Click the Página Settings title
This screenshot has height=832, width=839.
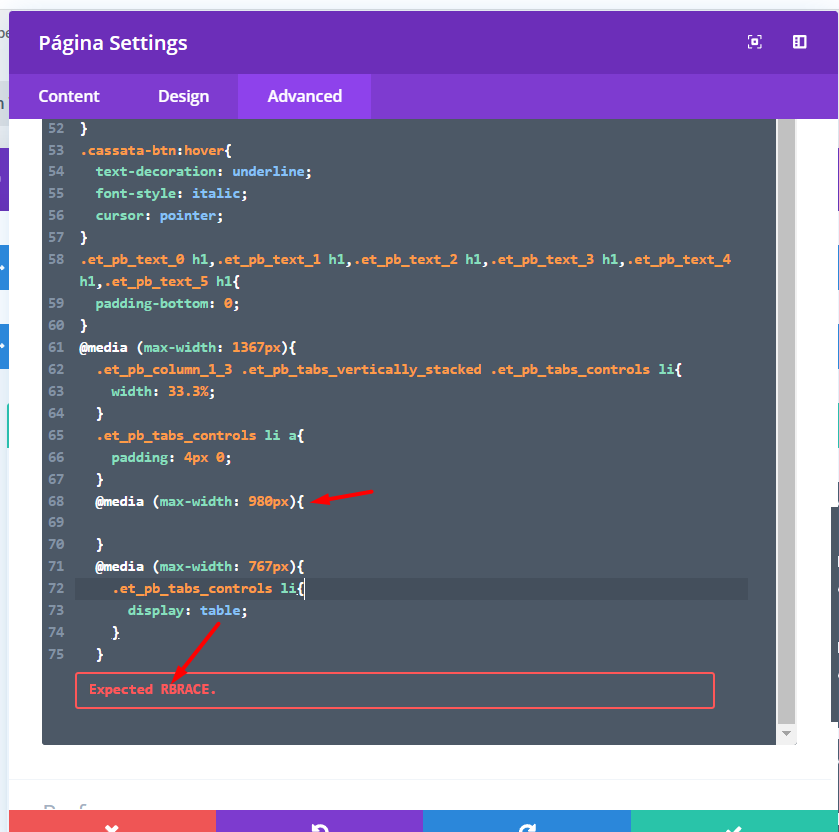[113, 43]
